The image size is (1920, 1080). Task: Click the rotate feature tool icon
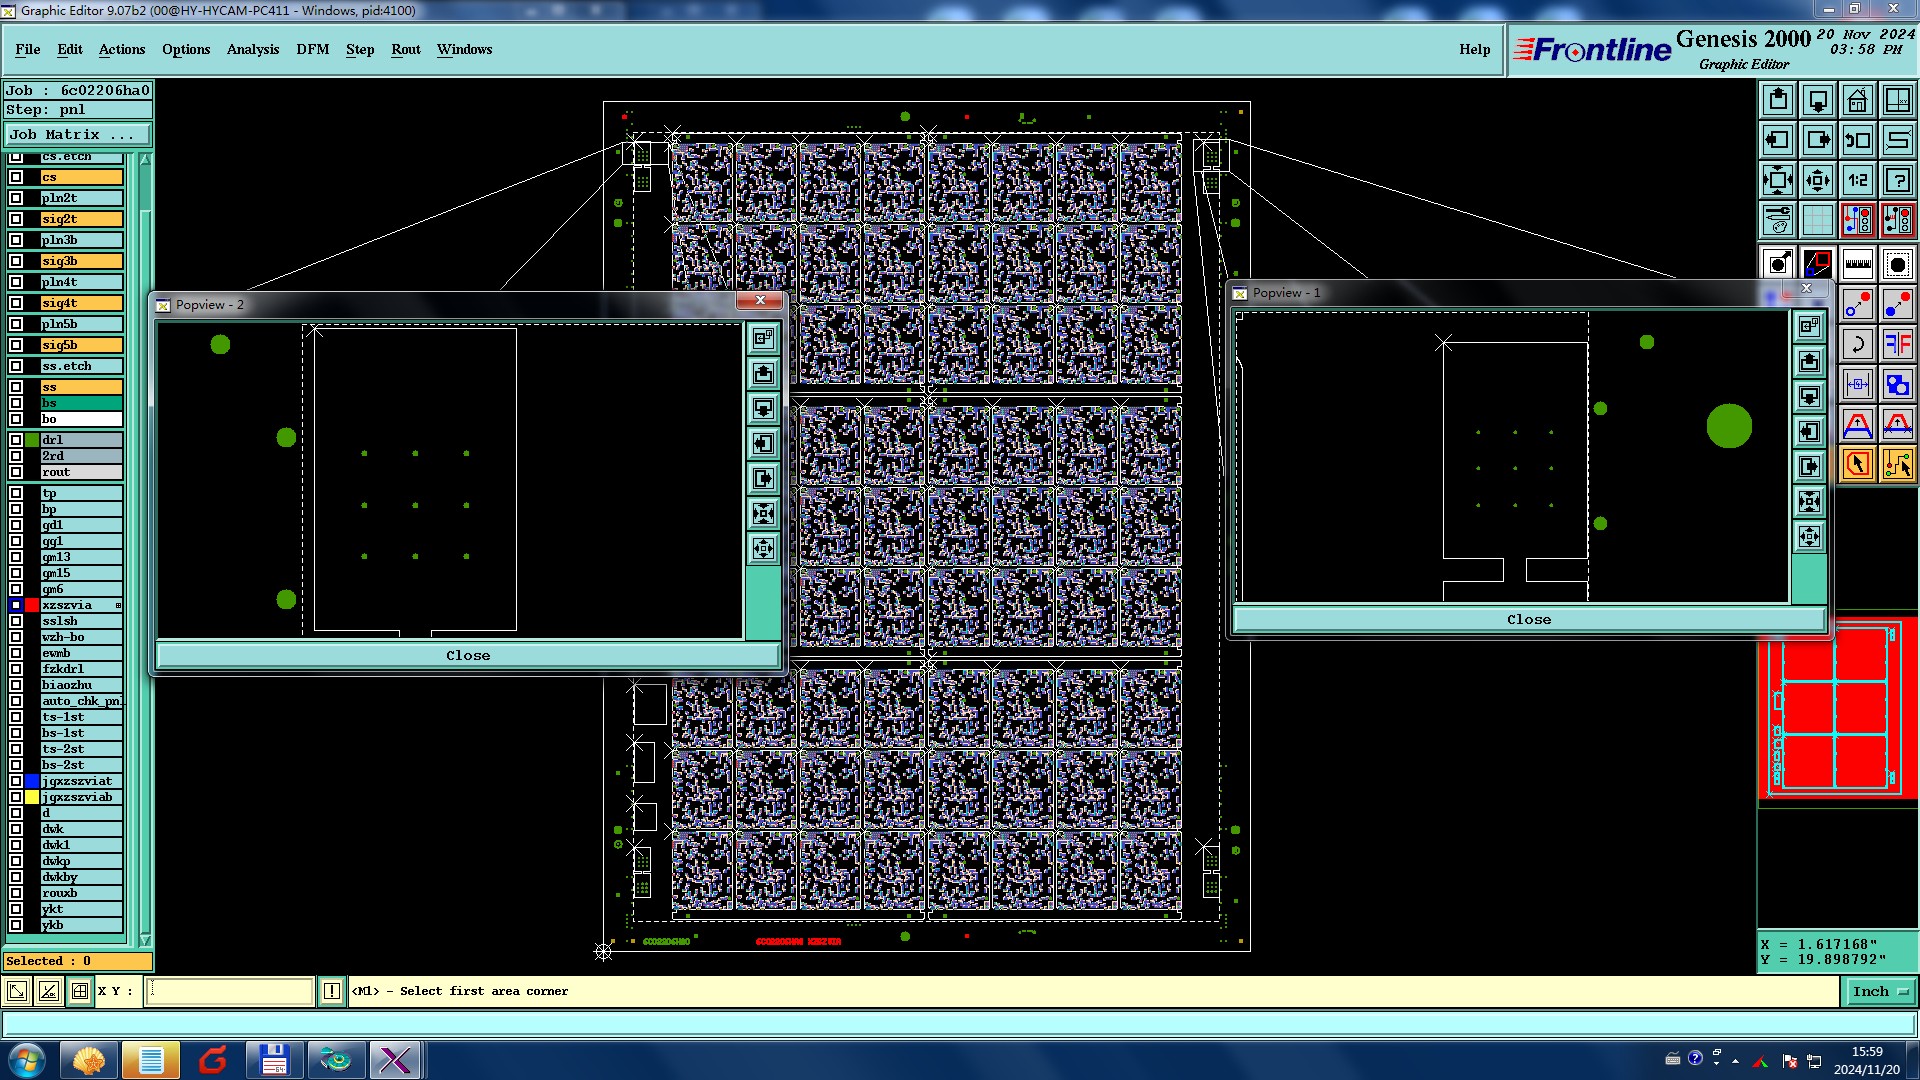[1857, 344]
